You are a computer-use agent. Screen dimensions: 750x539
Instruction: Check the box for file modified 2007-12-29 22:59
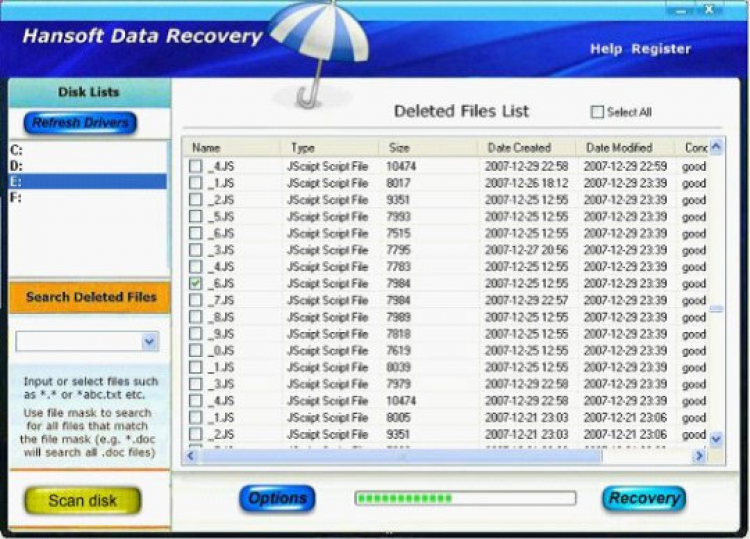pos(196,166)
